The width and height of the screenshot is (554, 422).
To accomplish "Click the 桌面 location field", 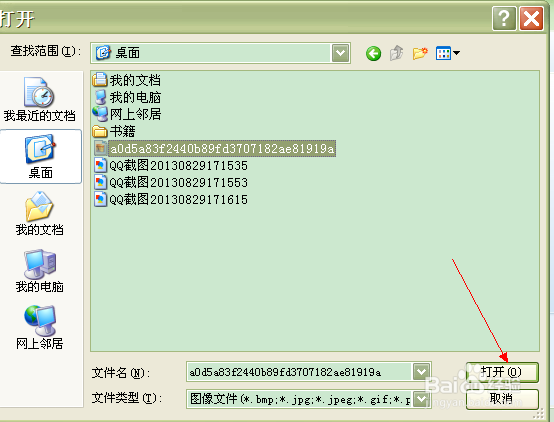I will pyautogui.click(x=211, y=53).
